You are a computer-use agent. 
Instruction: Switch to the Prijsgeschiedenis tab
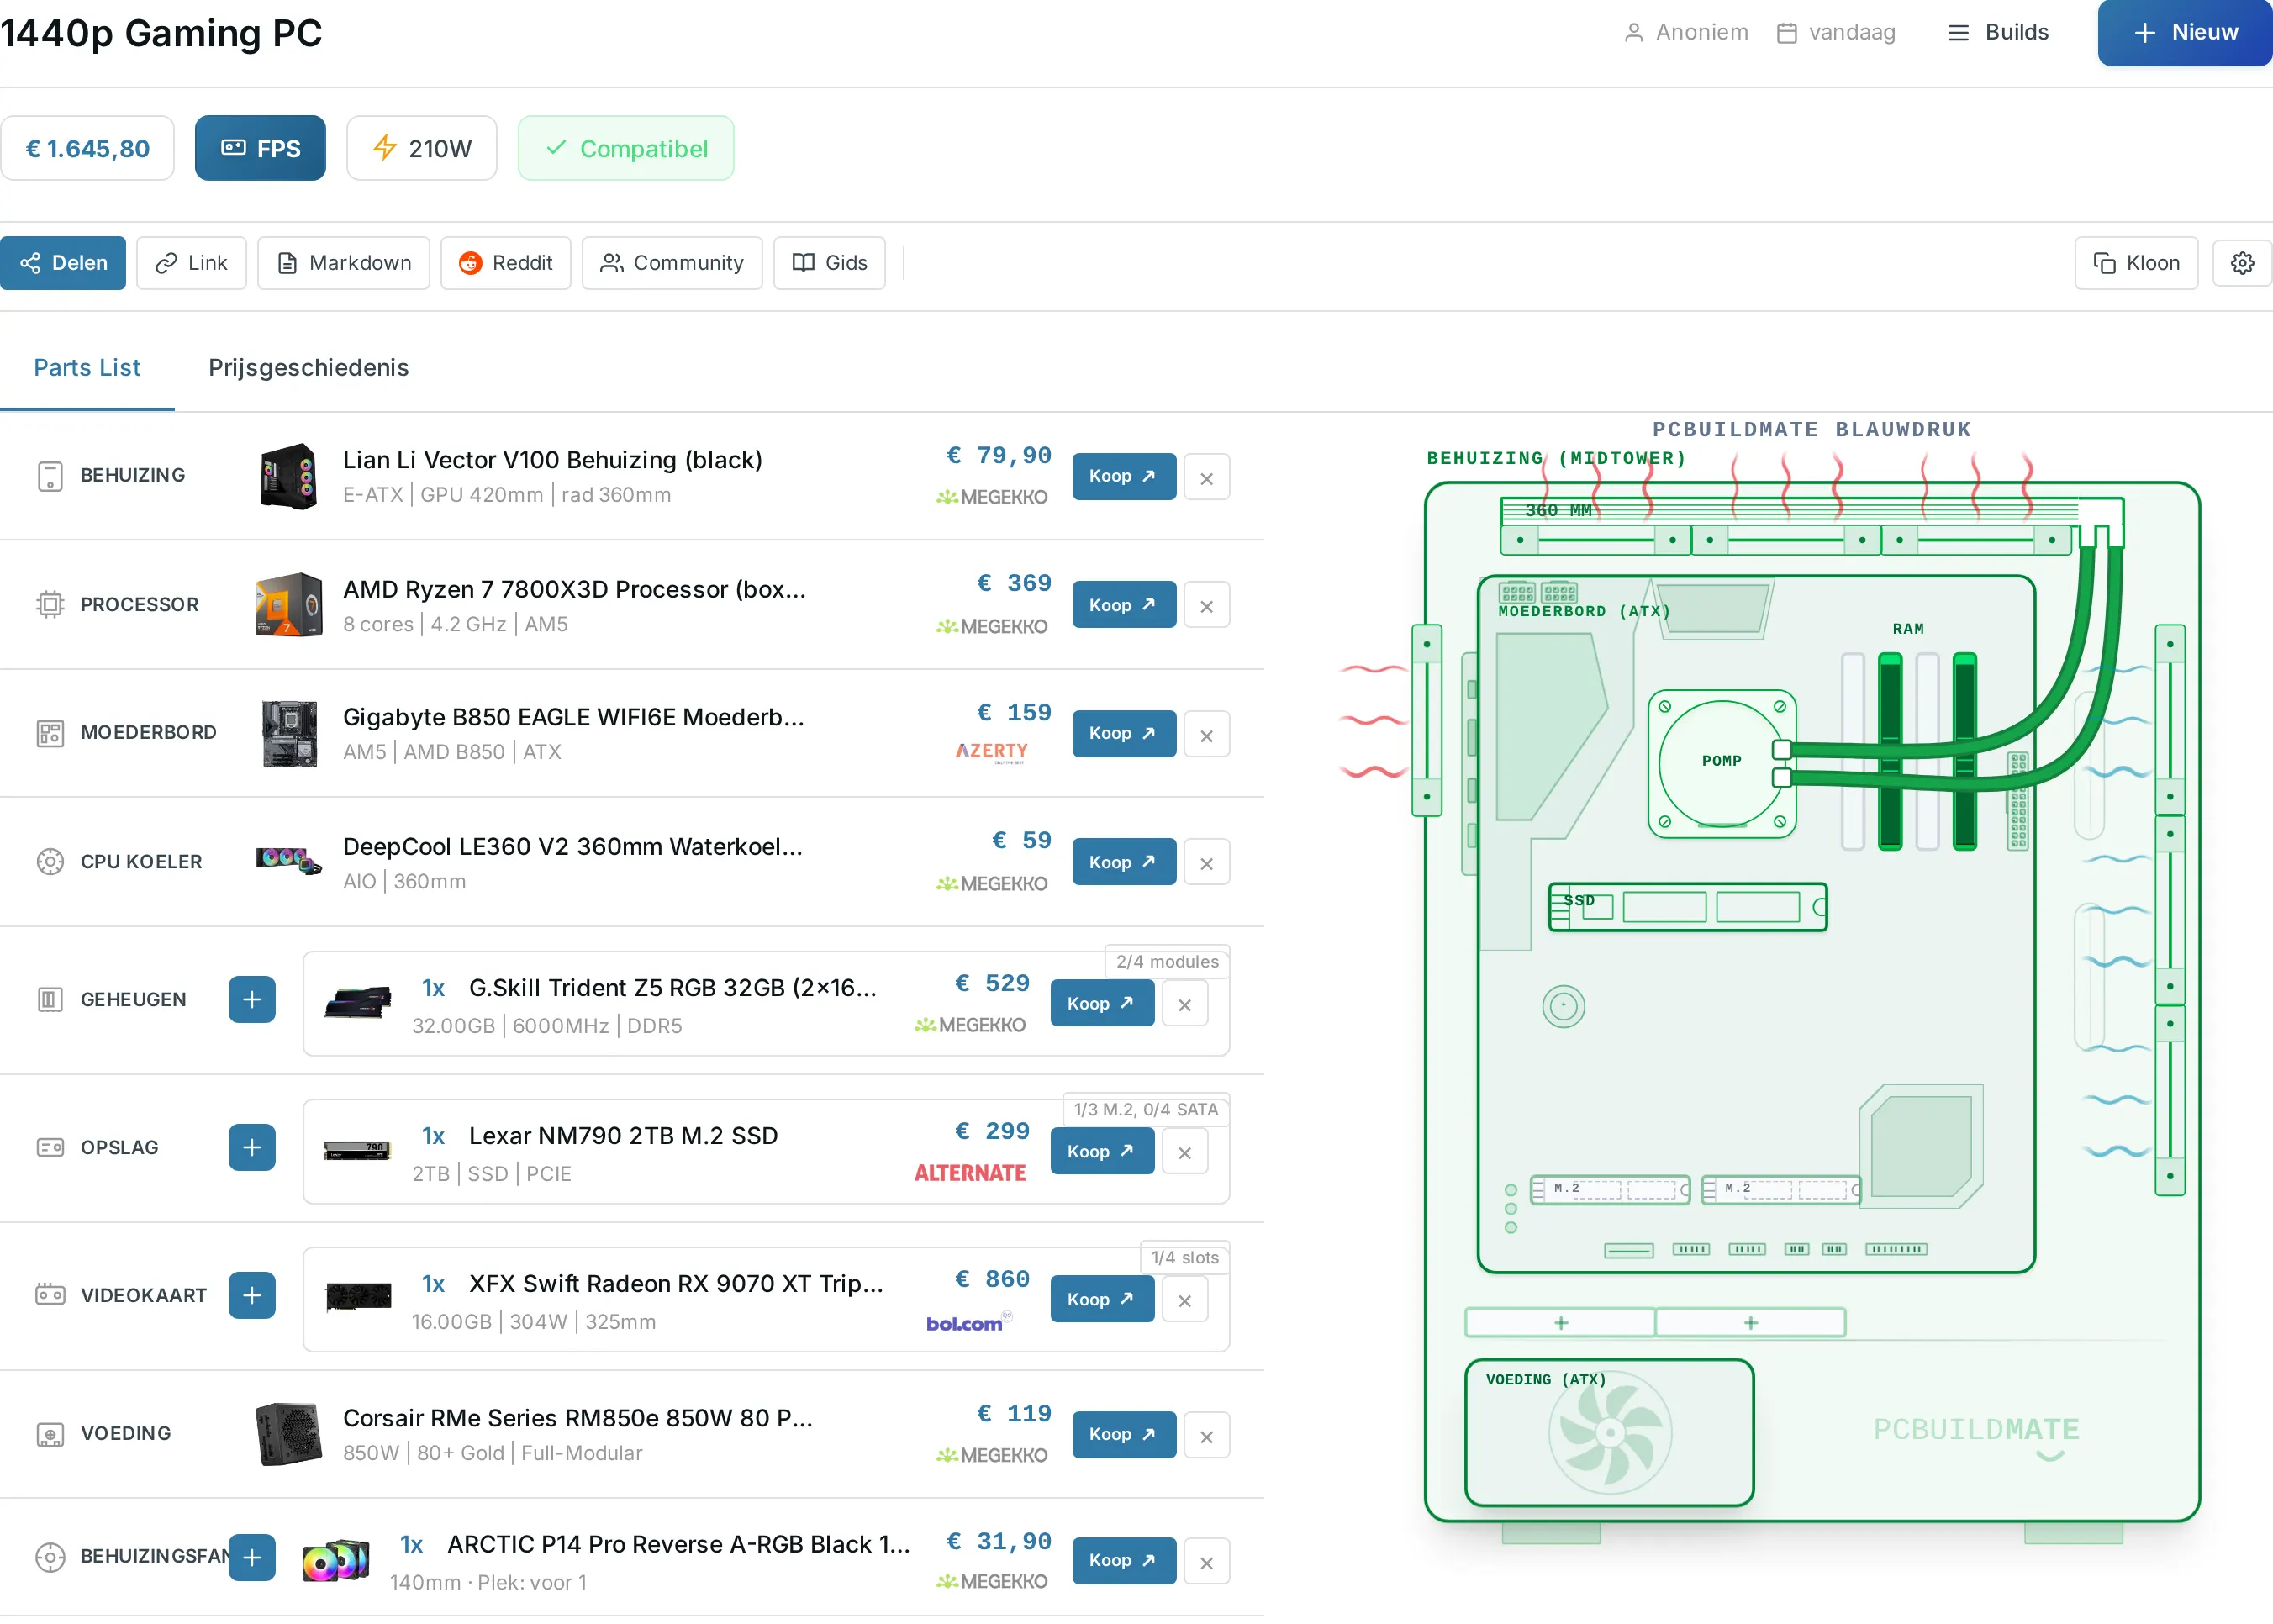click(308, 367)
